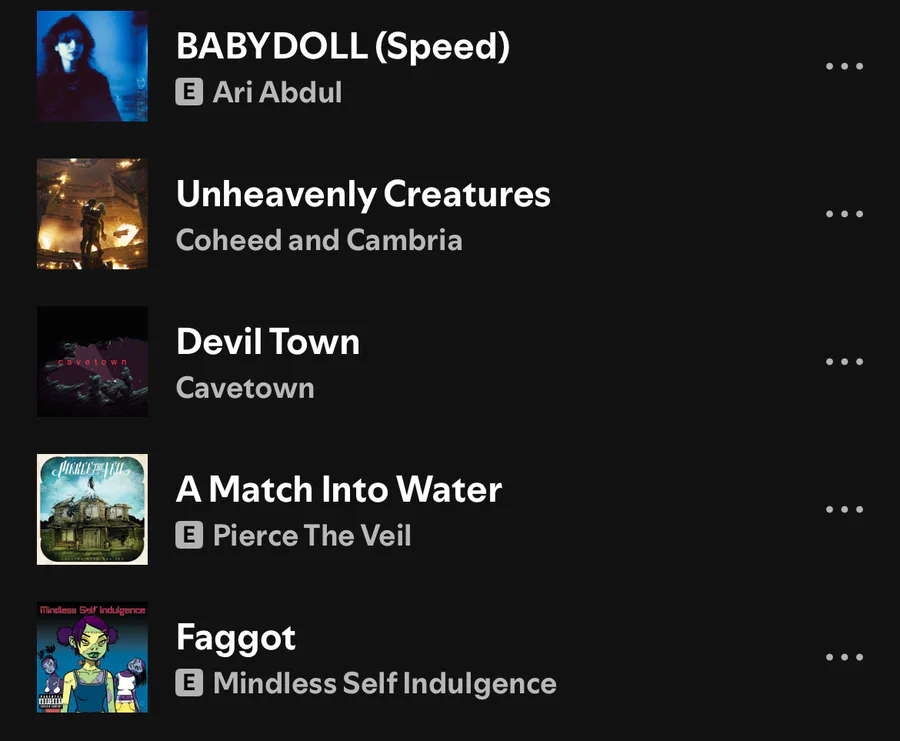Play the song BABYDOLL (Speed)
Image resolution: width=900 pixels, height=741 pixels.
(x=342, y=46)
